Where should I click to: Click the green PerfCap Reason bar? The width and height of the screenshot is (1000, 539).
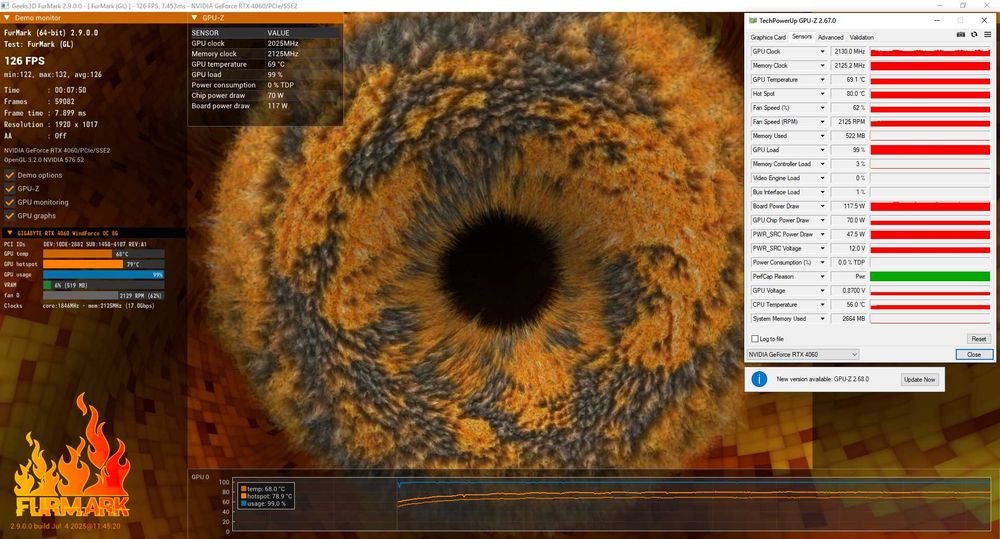tap(930, 276)
